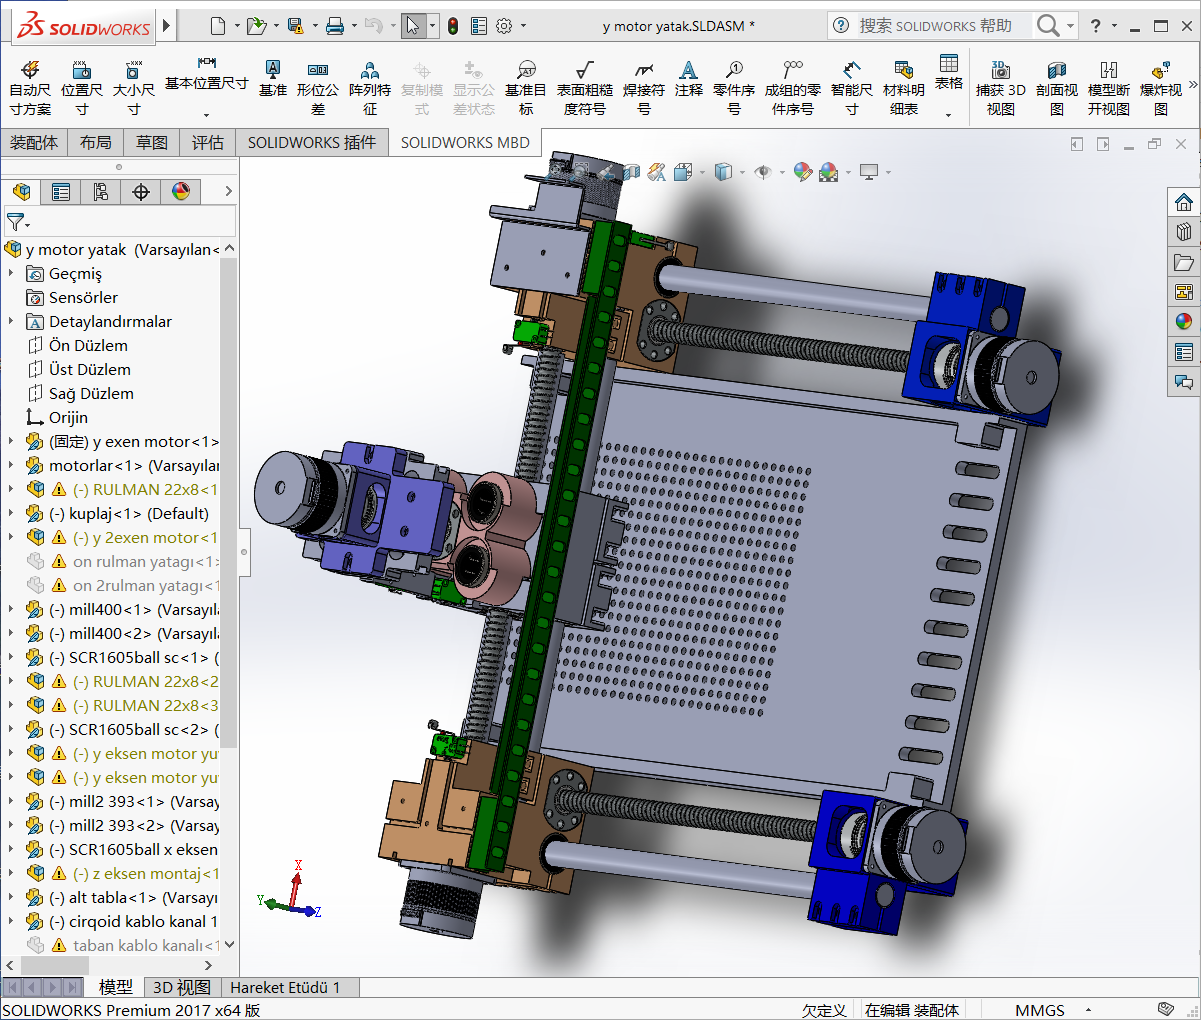Viewport: 1201px width, 1020px height.
Task: Click the Section View (剖面视图) tool
Action: pos(1057,88)
